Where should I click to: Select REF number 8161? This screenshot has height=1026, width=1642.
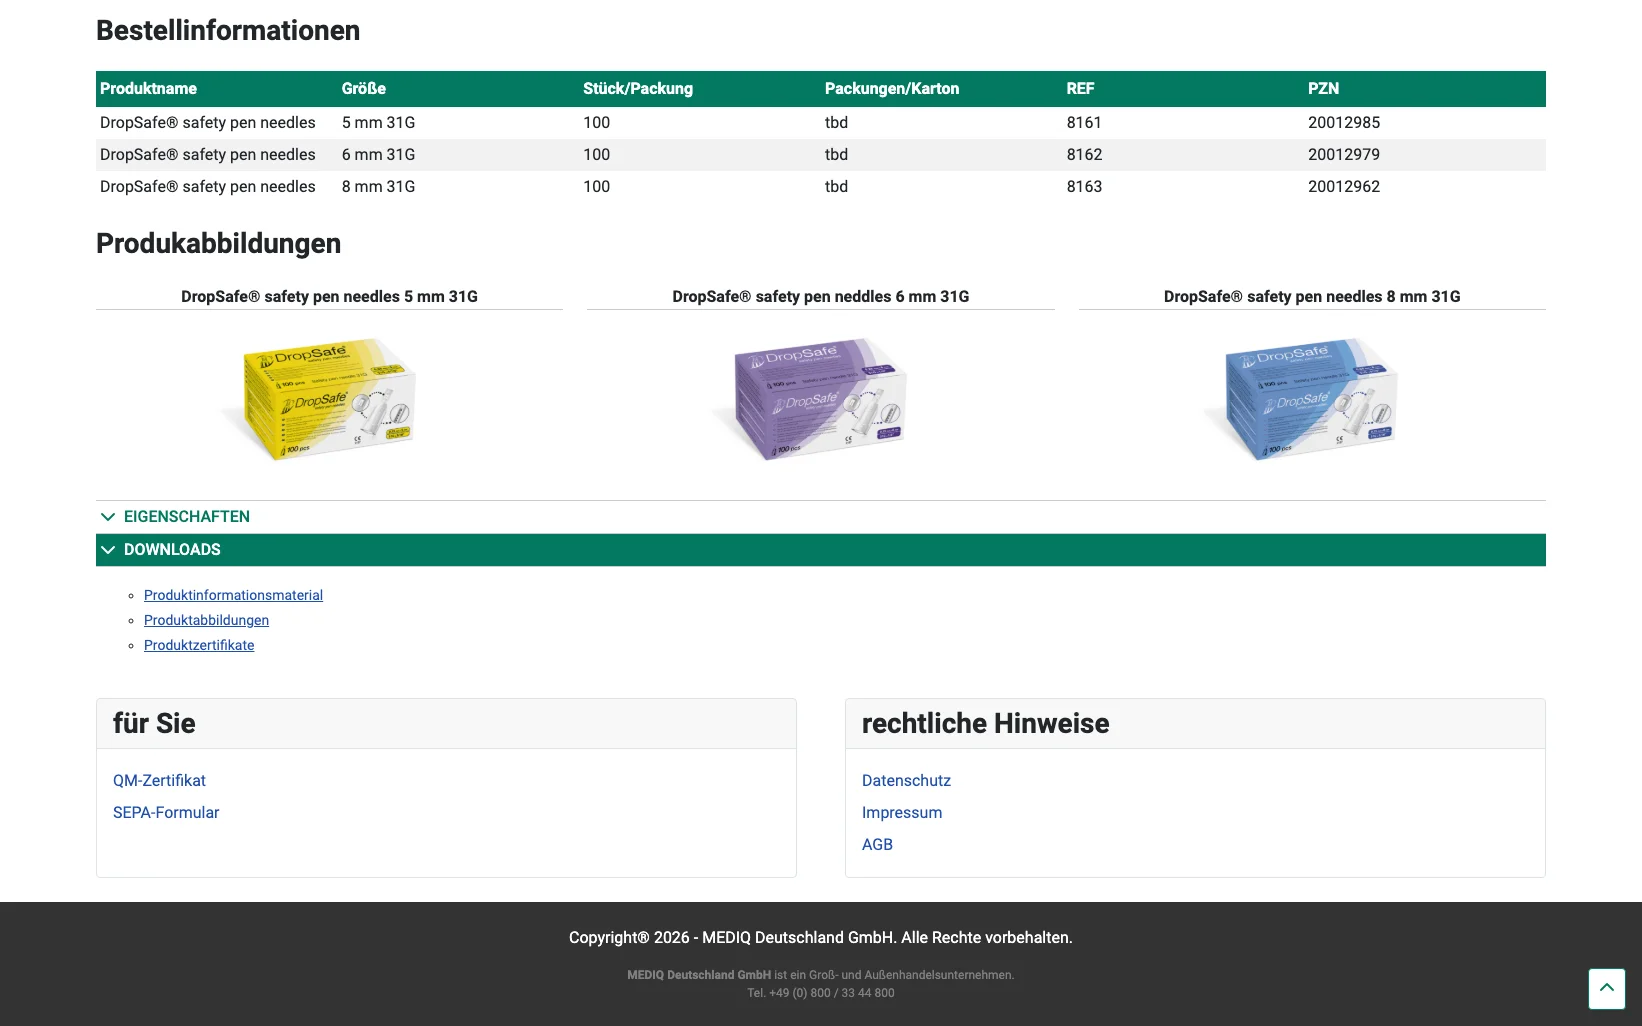pyautogui.click(x=1084, y=122)
